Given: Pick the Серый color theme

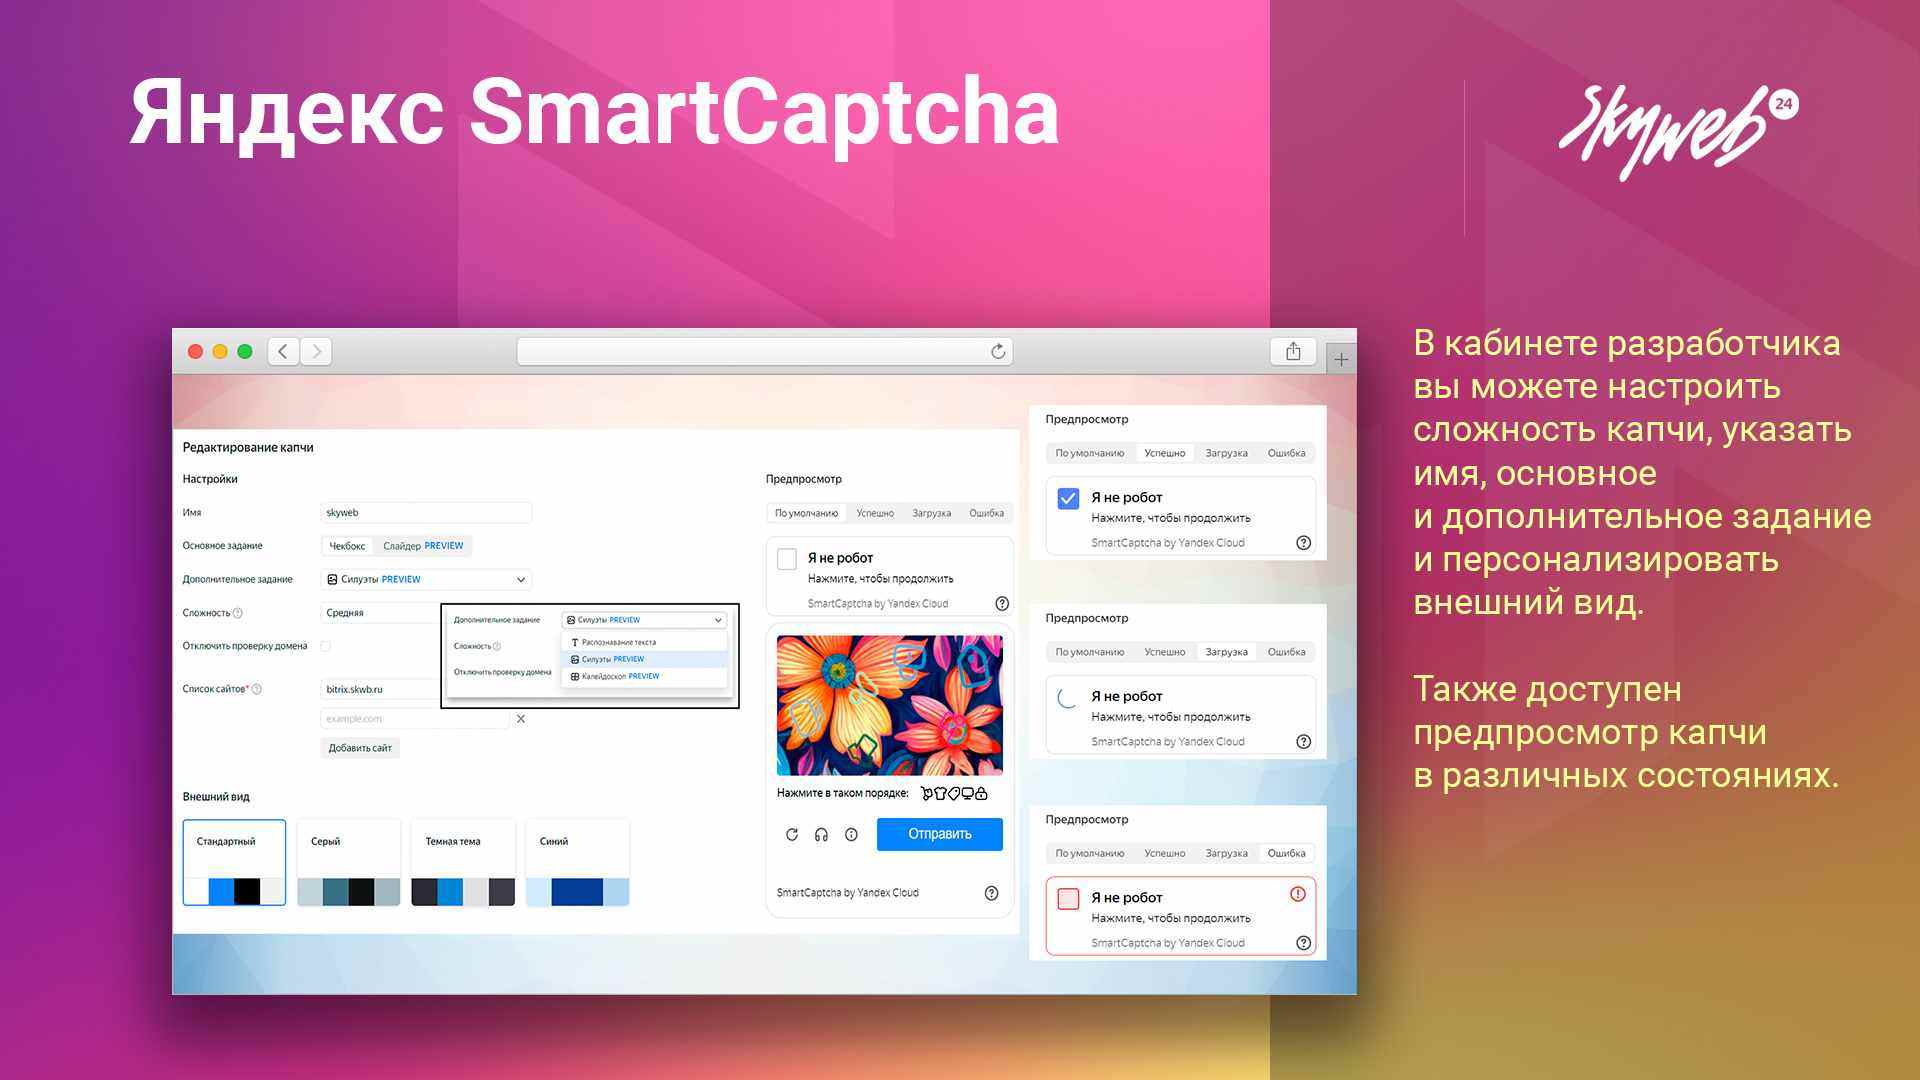Looking at the screenshot, I should (349, 863).
